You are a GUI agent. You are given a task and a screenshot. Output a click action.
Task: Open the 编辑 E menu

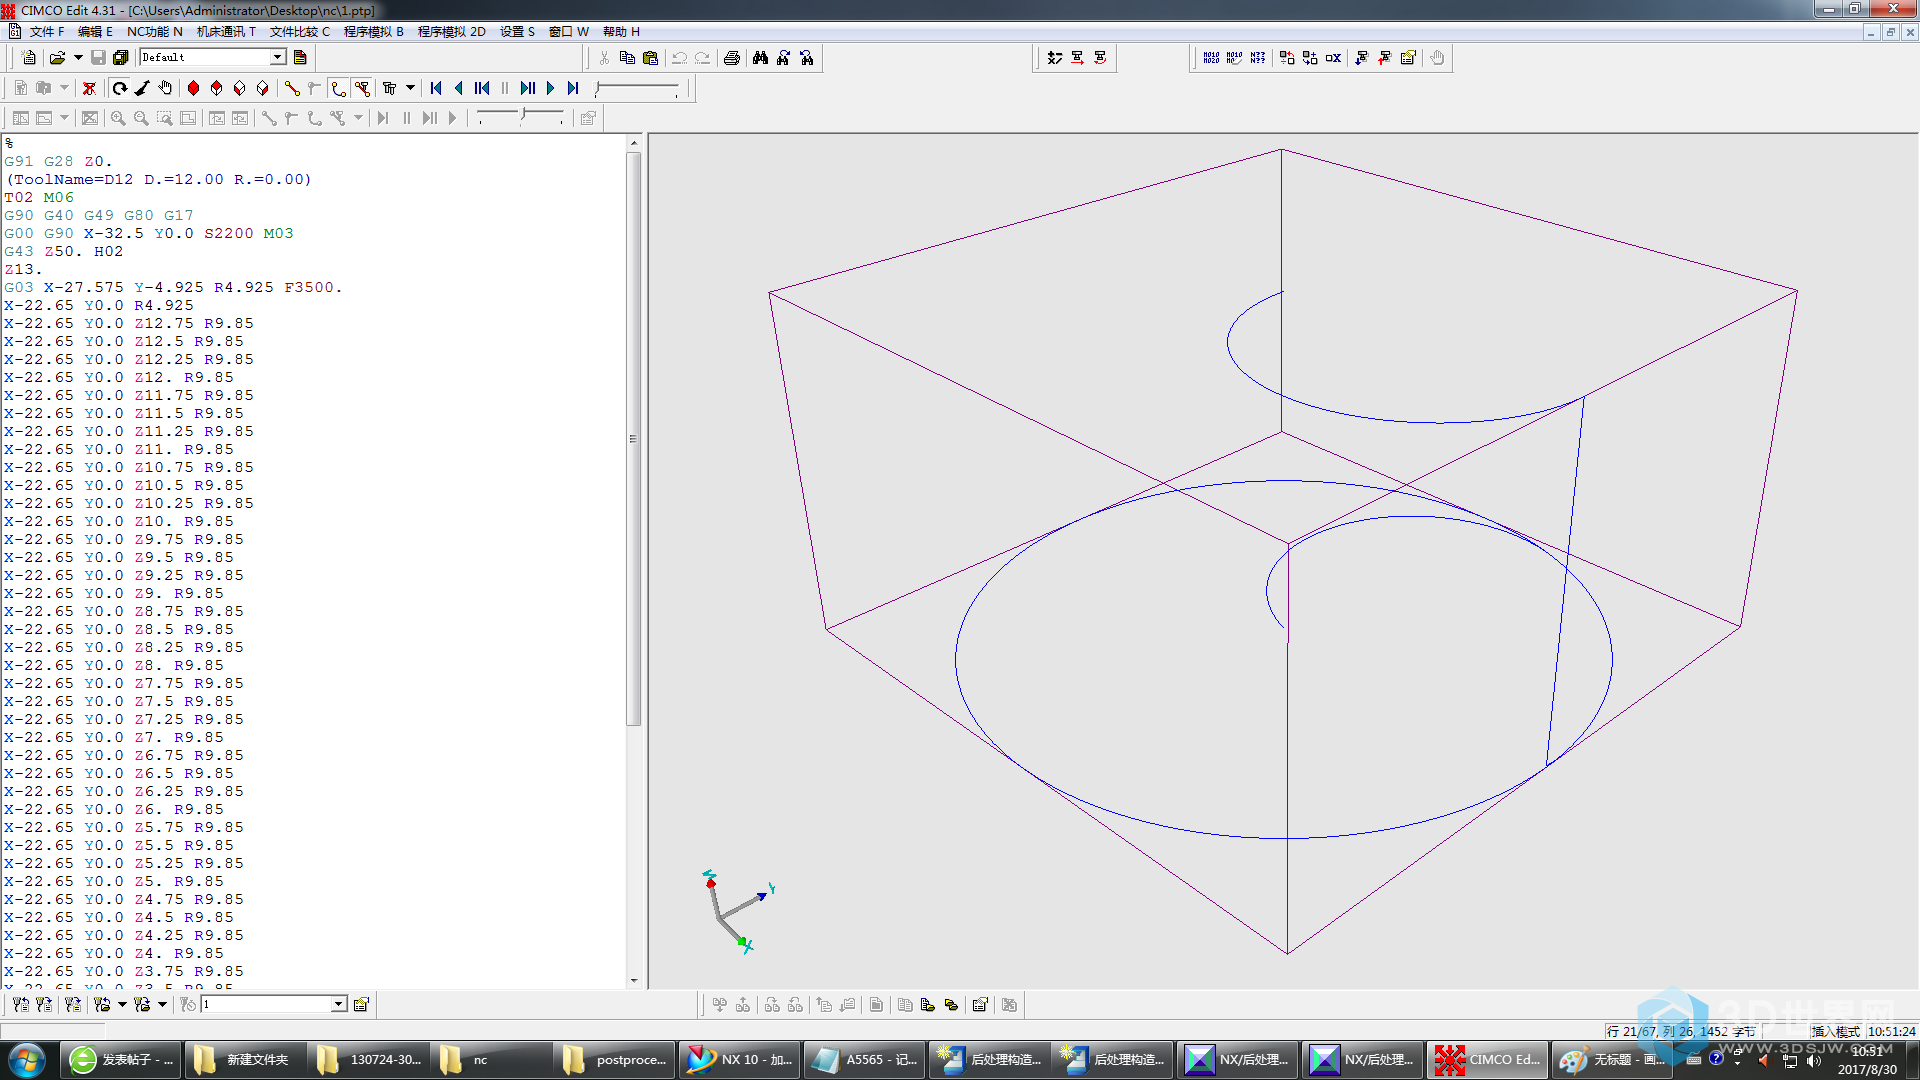tap(95, 32)
